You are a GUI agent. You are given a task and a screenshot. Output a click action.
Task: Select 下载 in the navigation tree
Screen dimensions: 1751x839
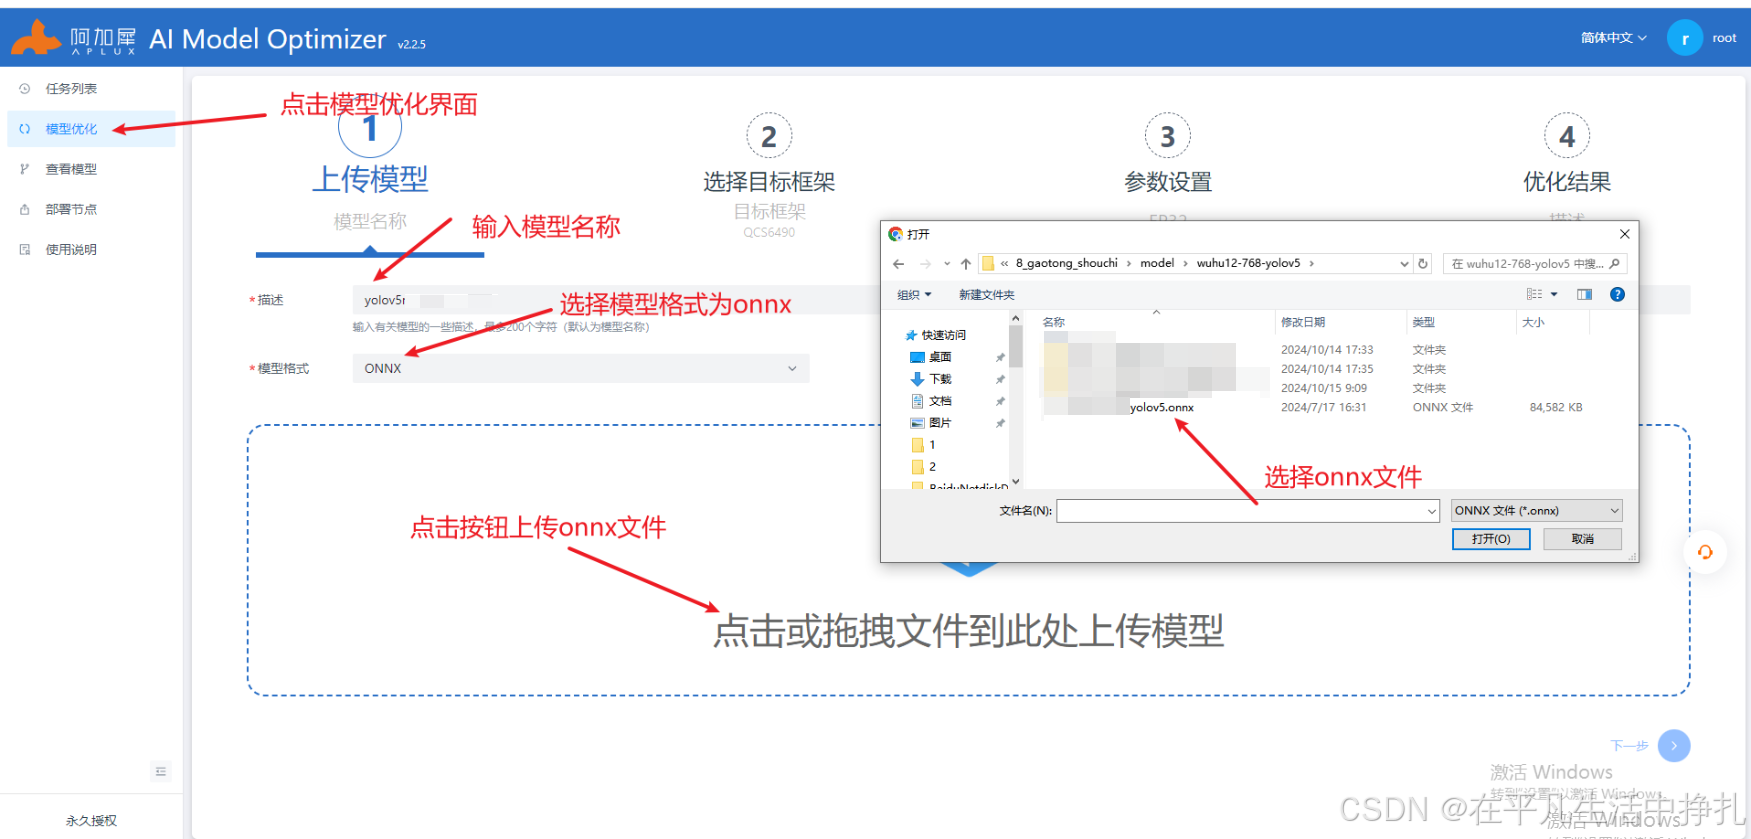tap(932, 379)
